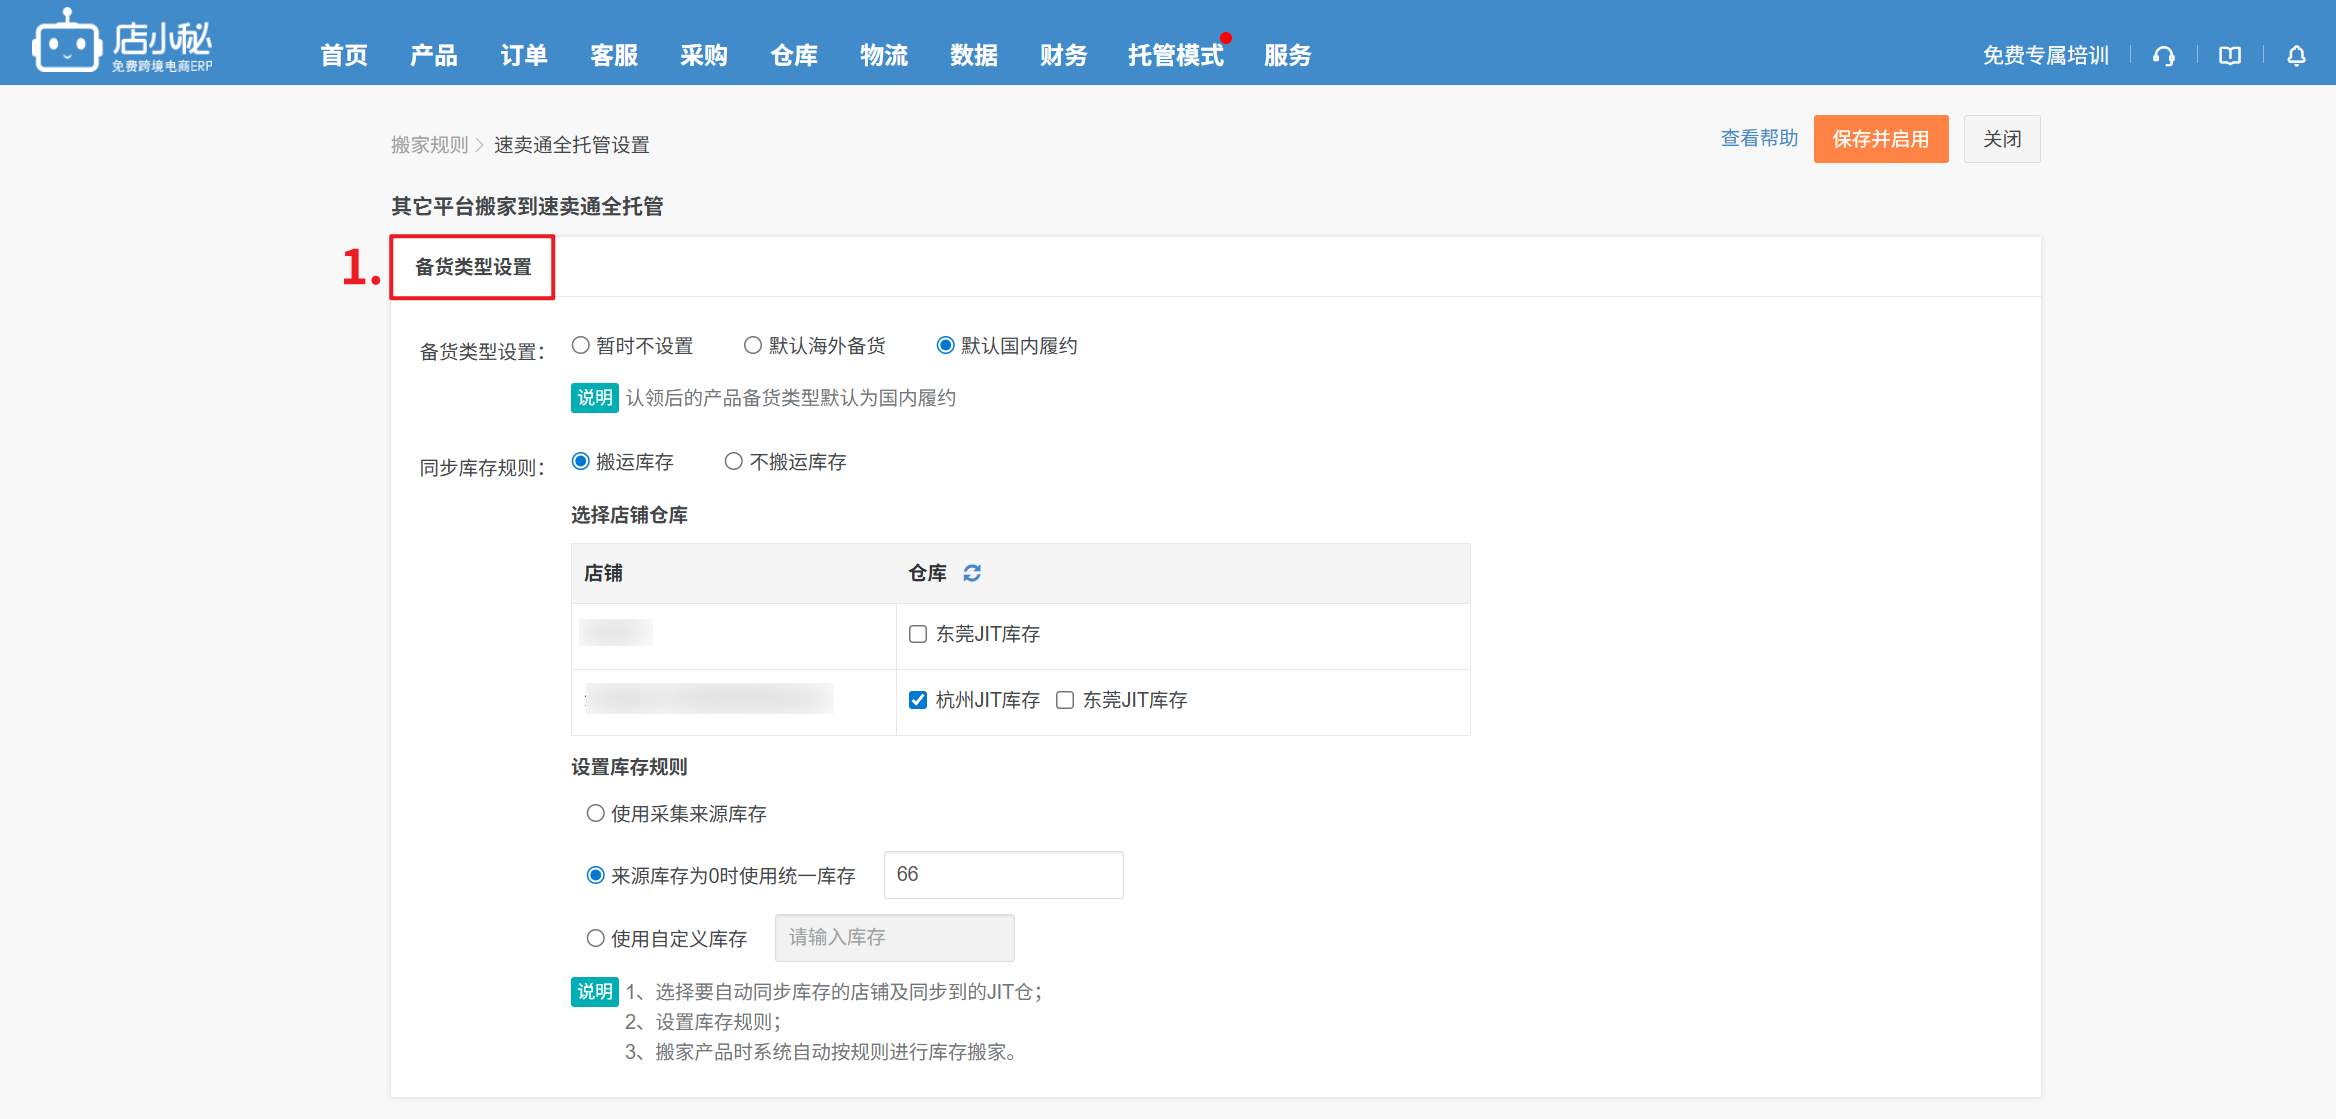Select 默认海外备货 radio option

(x=753, y=346)
